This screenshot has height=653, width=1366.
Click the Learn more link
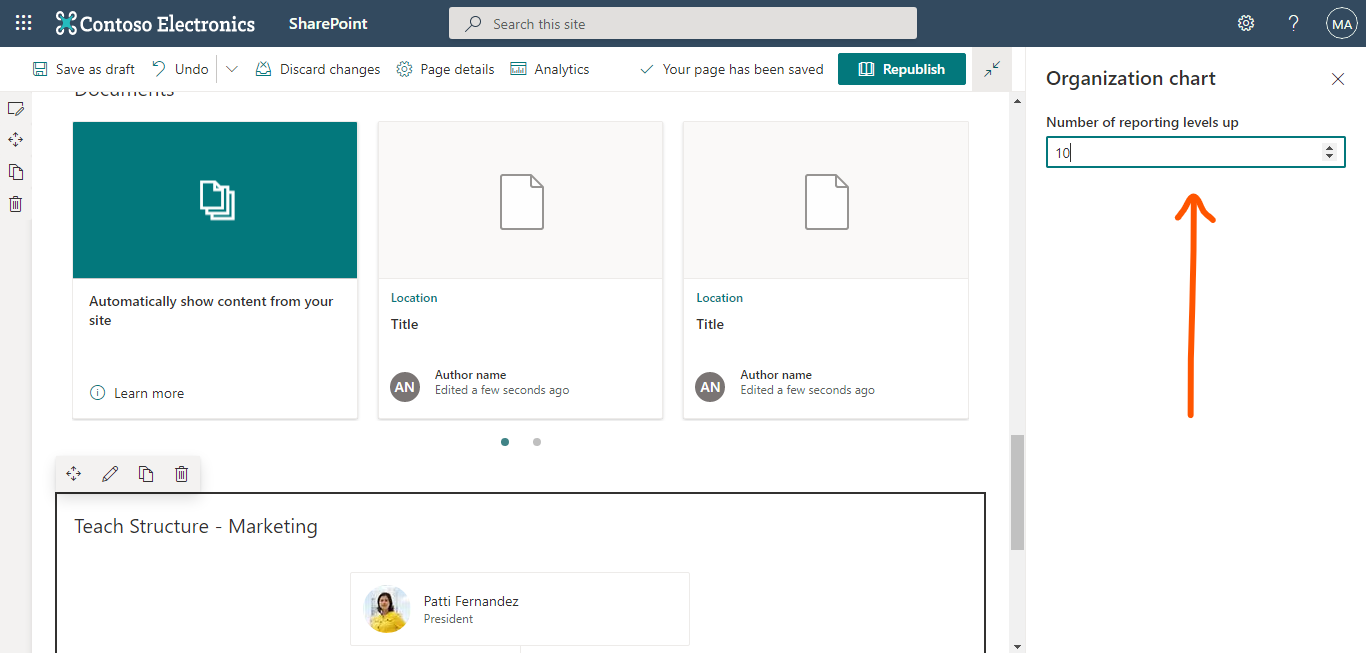pyautogui.click(x=148, y=392)
